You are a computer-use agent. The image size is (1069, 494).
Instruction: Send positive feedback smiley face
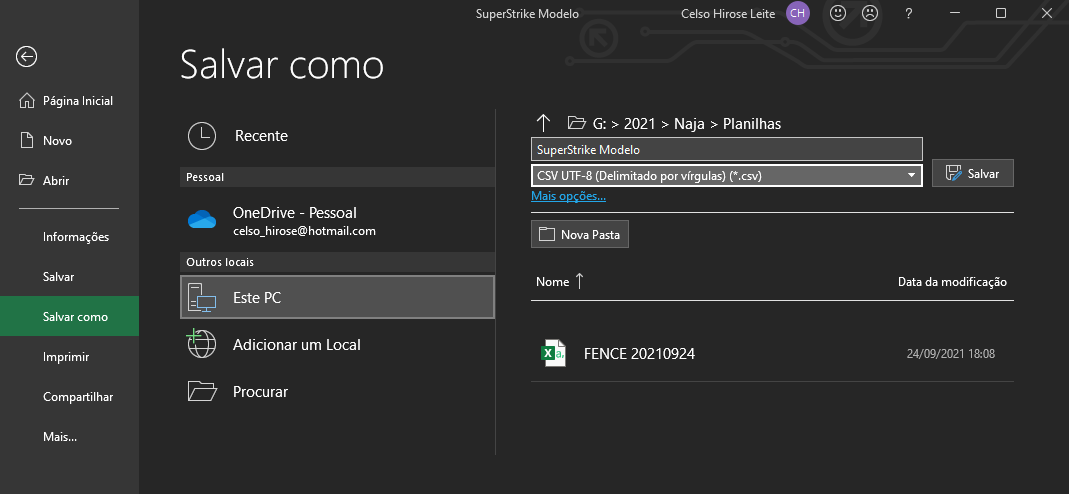838,13
